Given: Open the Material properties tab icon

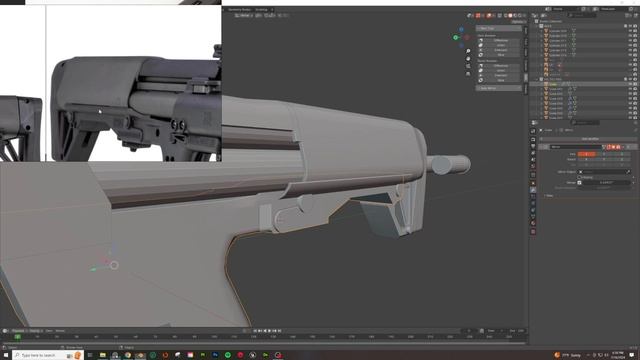Looking at the screenshot, I should coord(533,224).
